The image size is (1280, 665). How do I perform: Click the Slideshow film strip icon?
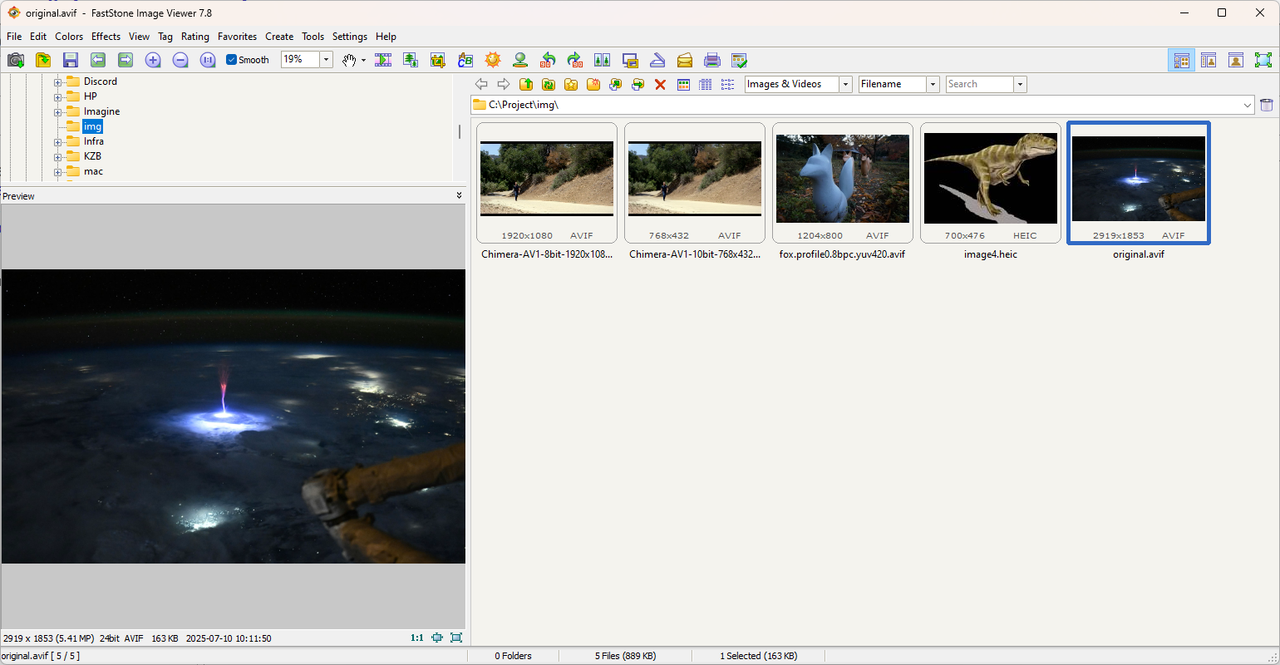[x=383, y=60]
